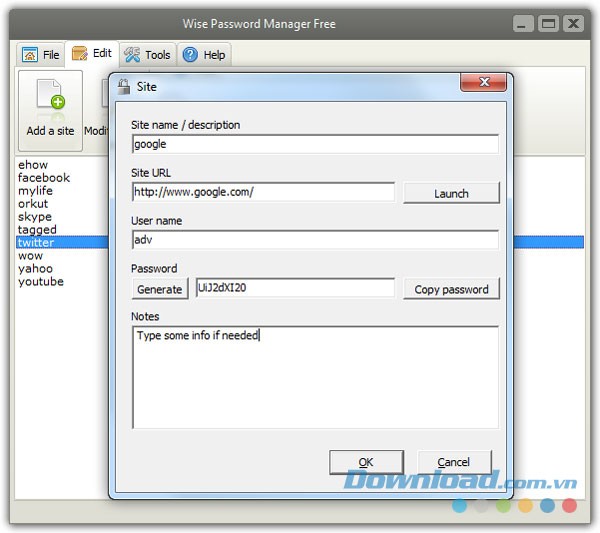Select ehow in the site list
Viewport: 600px width, 533px height.
coord(33,165)
